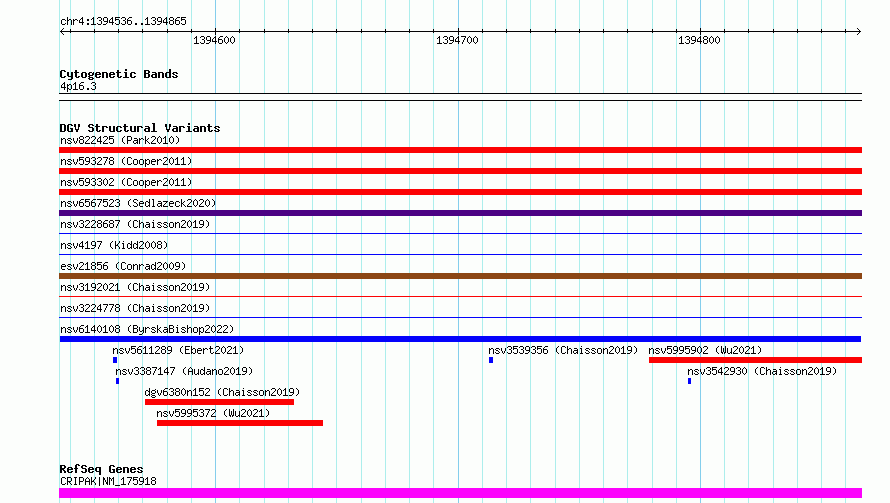The width and height of the screenshot is (890, 503).
Task: Click the nsv822425 (Park2010) variant label
Action: (120, 140)
